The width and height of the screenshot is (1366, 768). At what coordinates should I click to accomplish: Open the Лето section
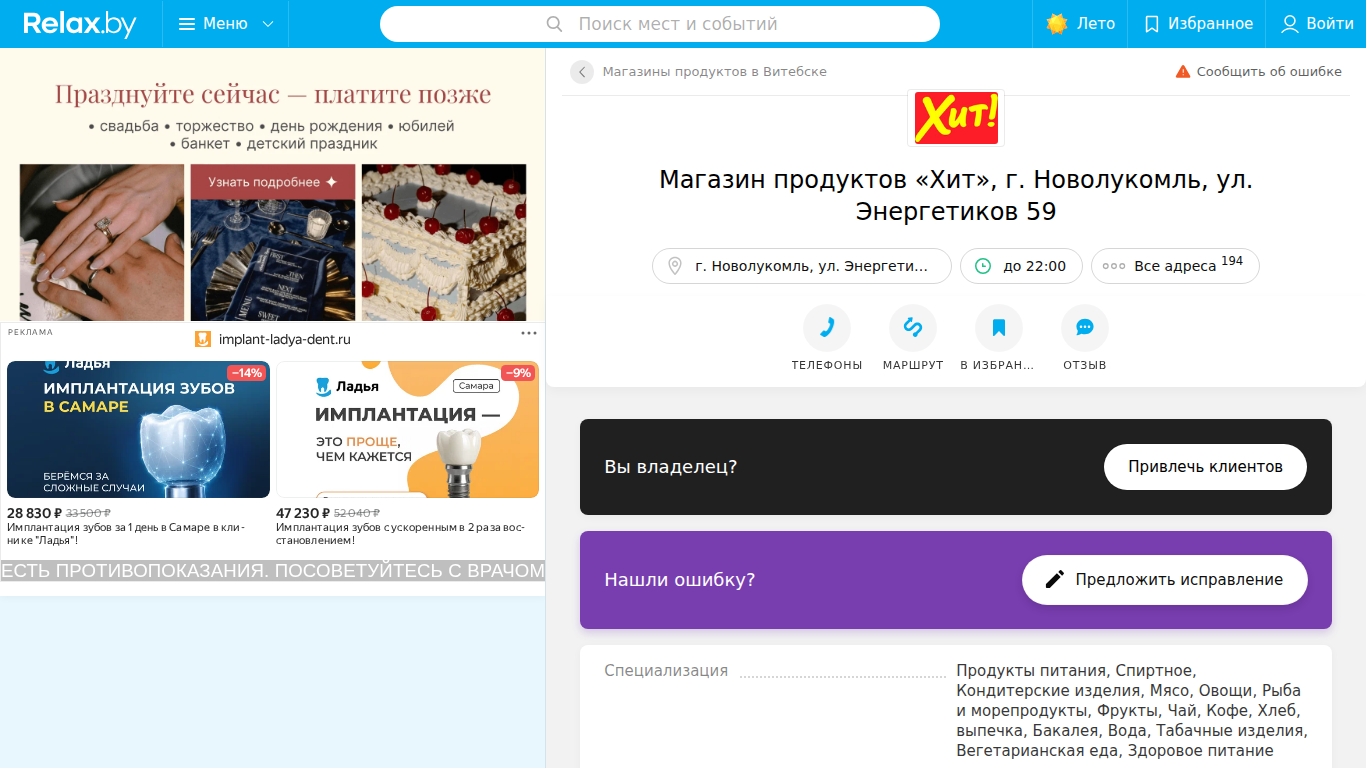(1080, 24)
